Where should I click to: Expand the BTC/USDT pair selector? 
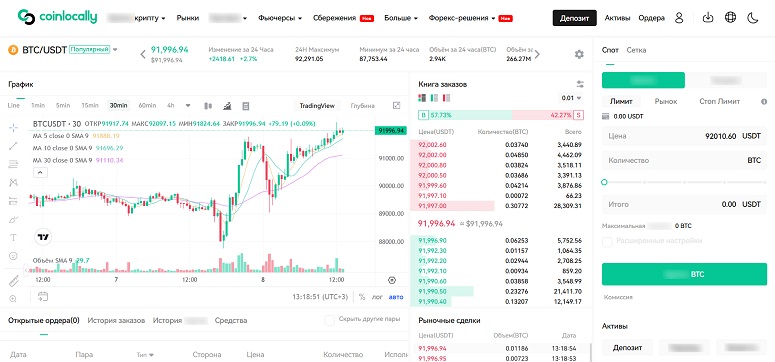point(115,50)
